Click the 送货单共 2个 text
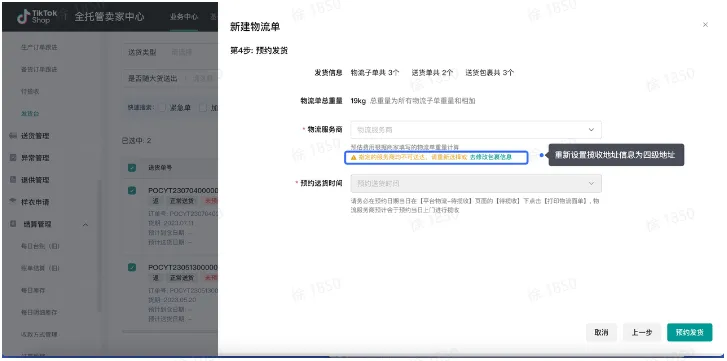Screen dimensions: 727x361 tap(432, 73)
